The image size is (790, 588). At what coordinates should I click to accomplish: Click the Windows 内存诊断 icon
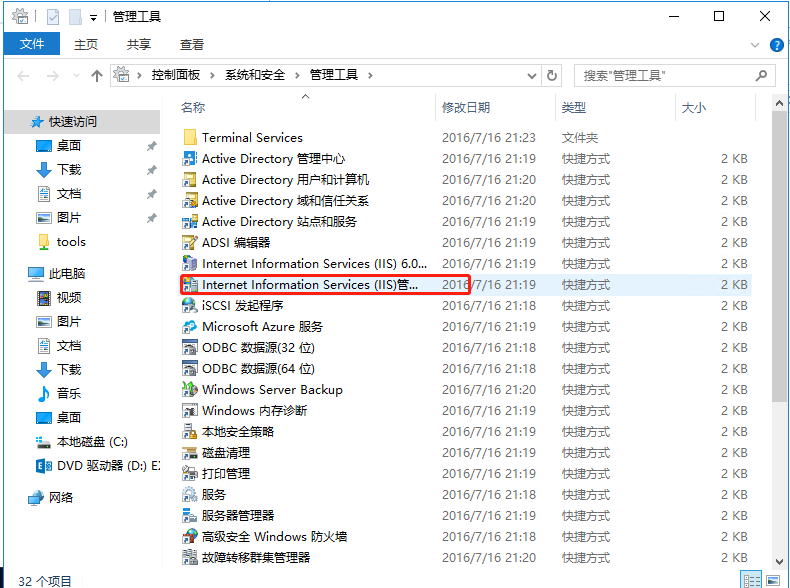tap(190, 411)
